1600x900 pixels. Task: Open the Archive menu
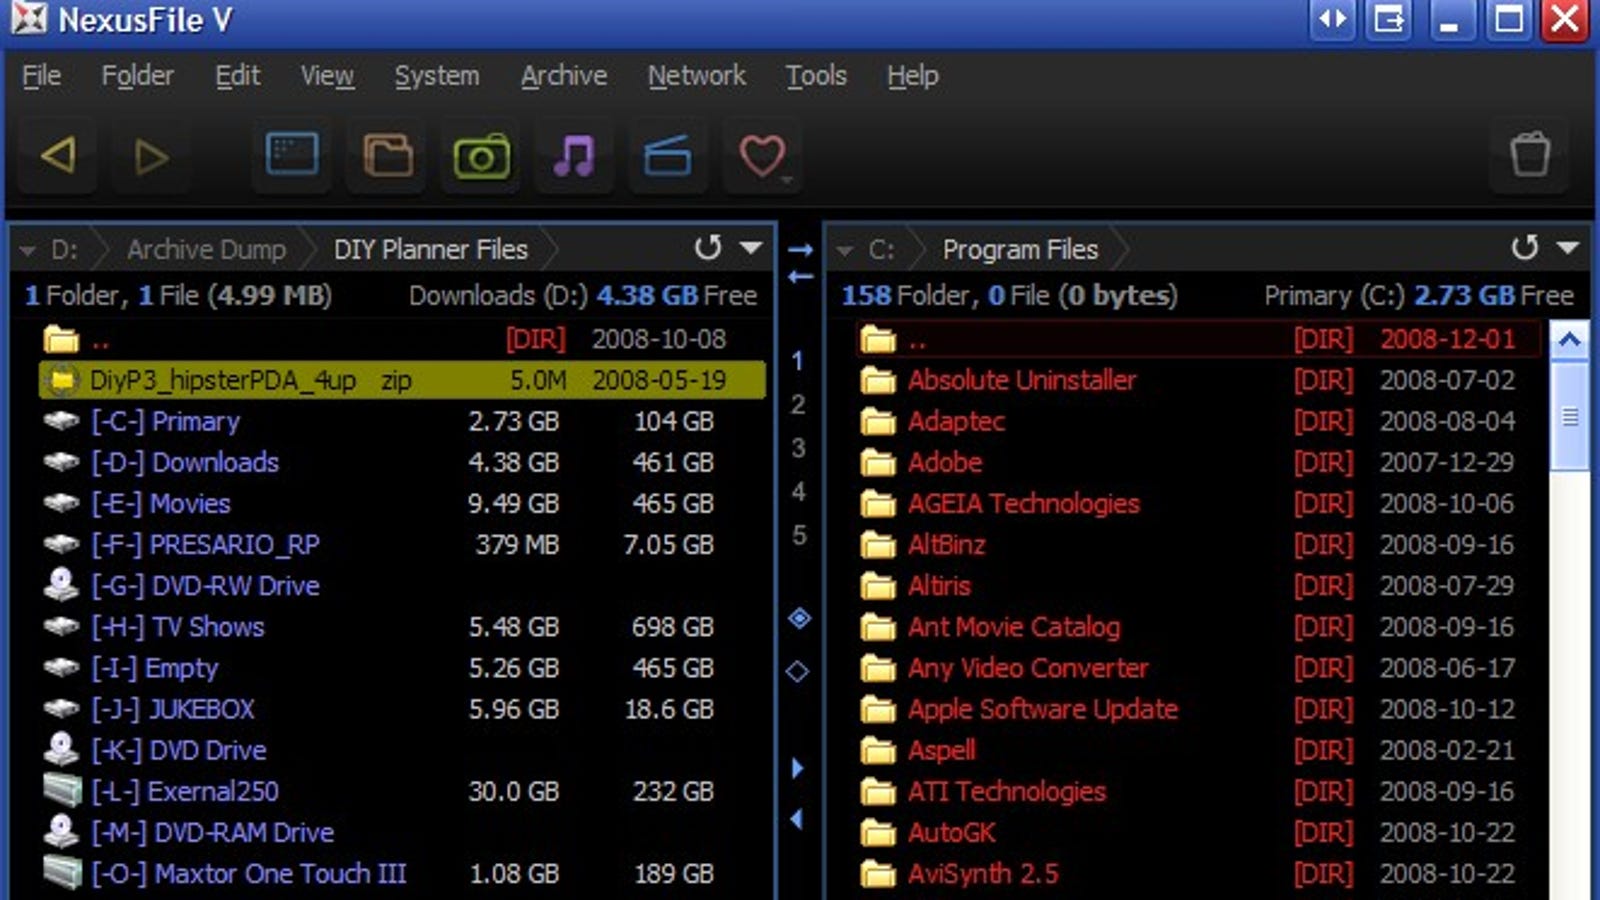point(563,76)
